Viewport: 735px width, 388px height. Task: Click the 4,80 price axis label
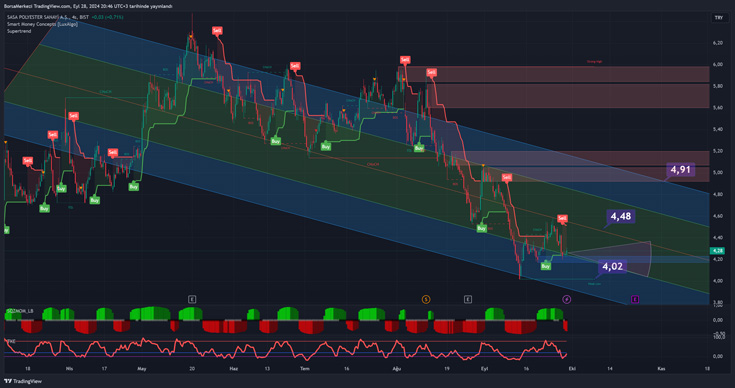pos(717,194)
